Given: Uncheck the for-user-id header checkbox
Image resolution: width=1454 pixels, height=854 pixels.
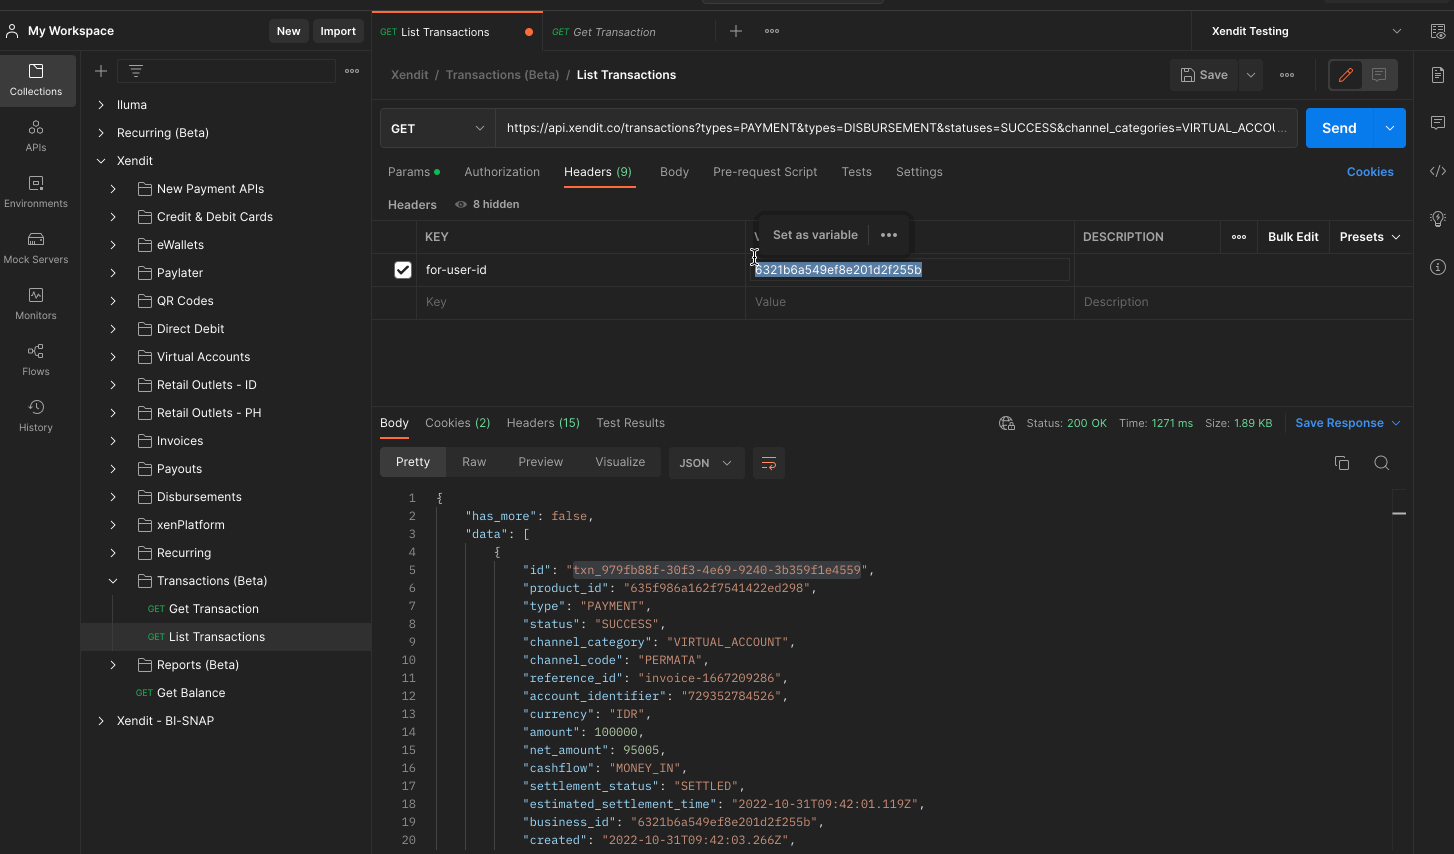Looking at the screenshot, I should 403,270.
